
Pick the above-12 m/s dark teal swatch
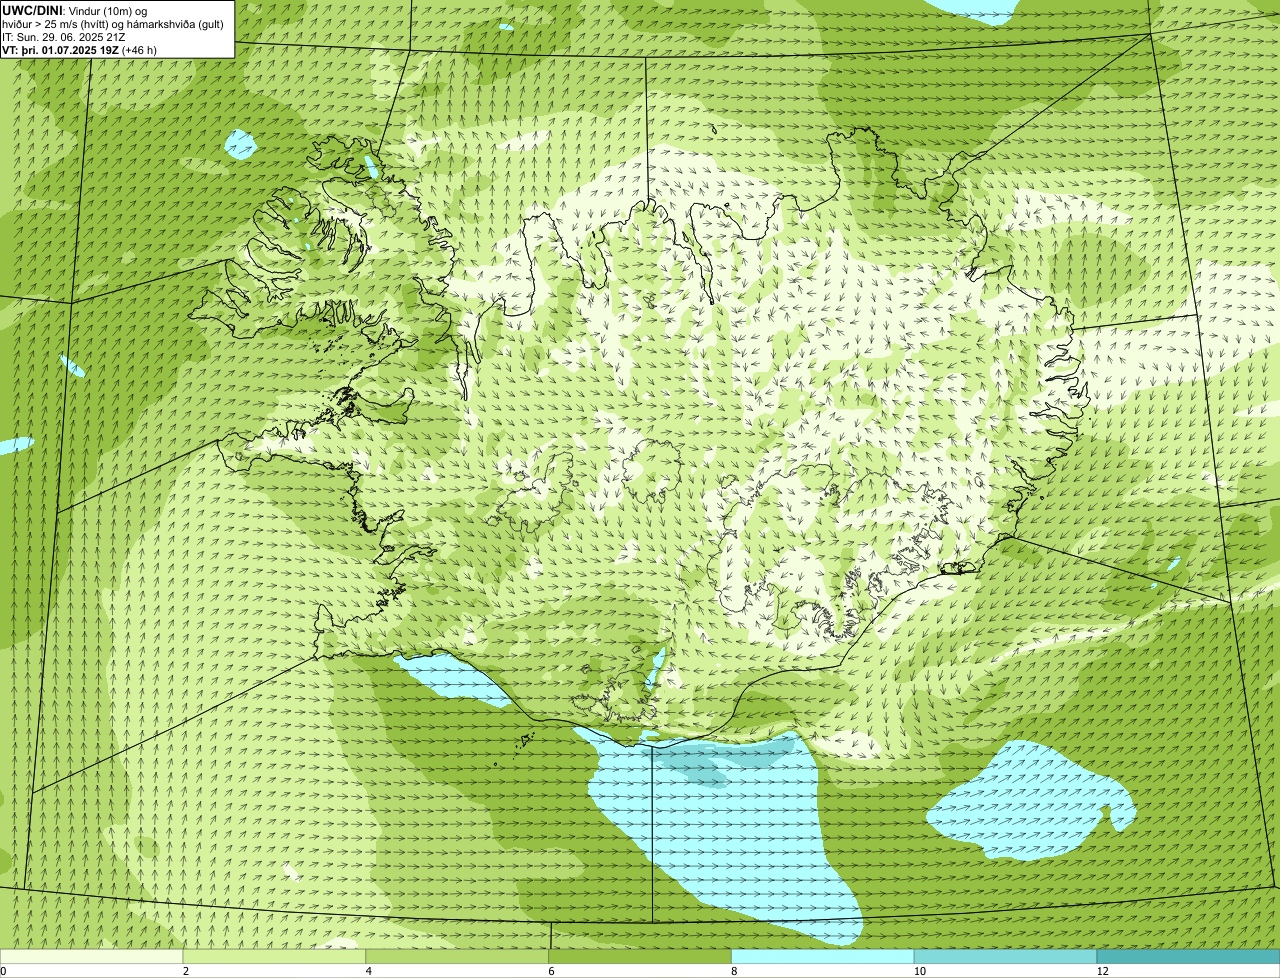[1188, 957]
